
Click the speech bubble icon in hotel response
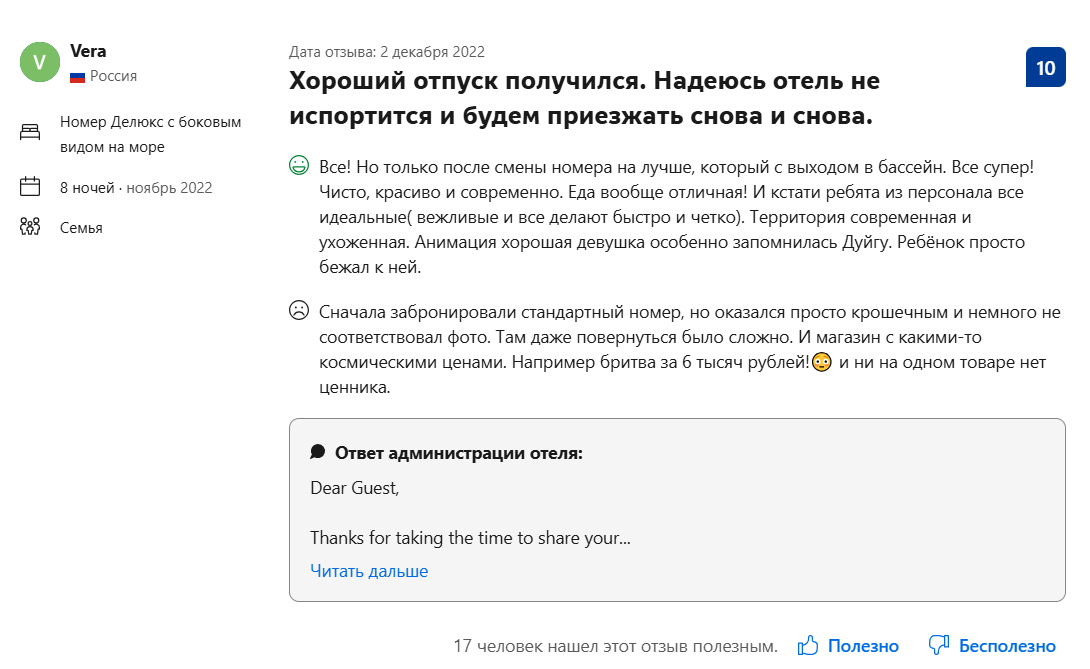[318, 452]
